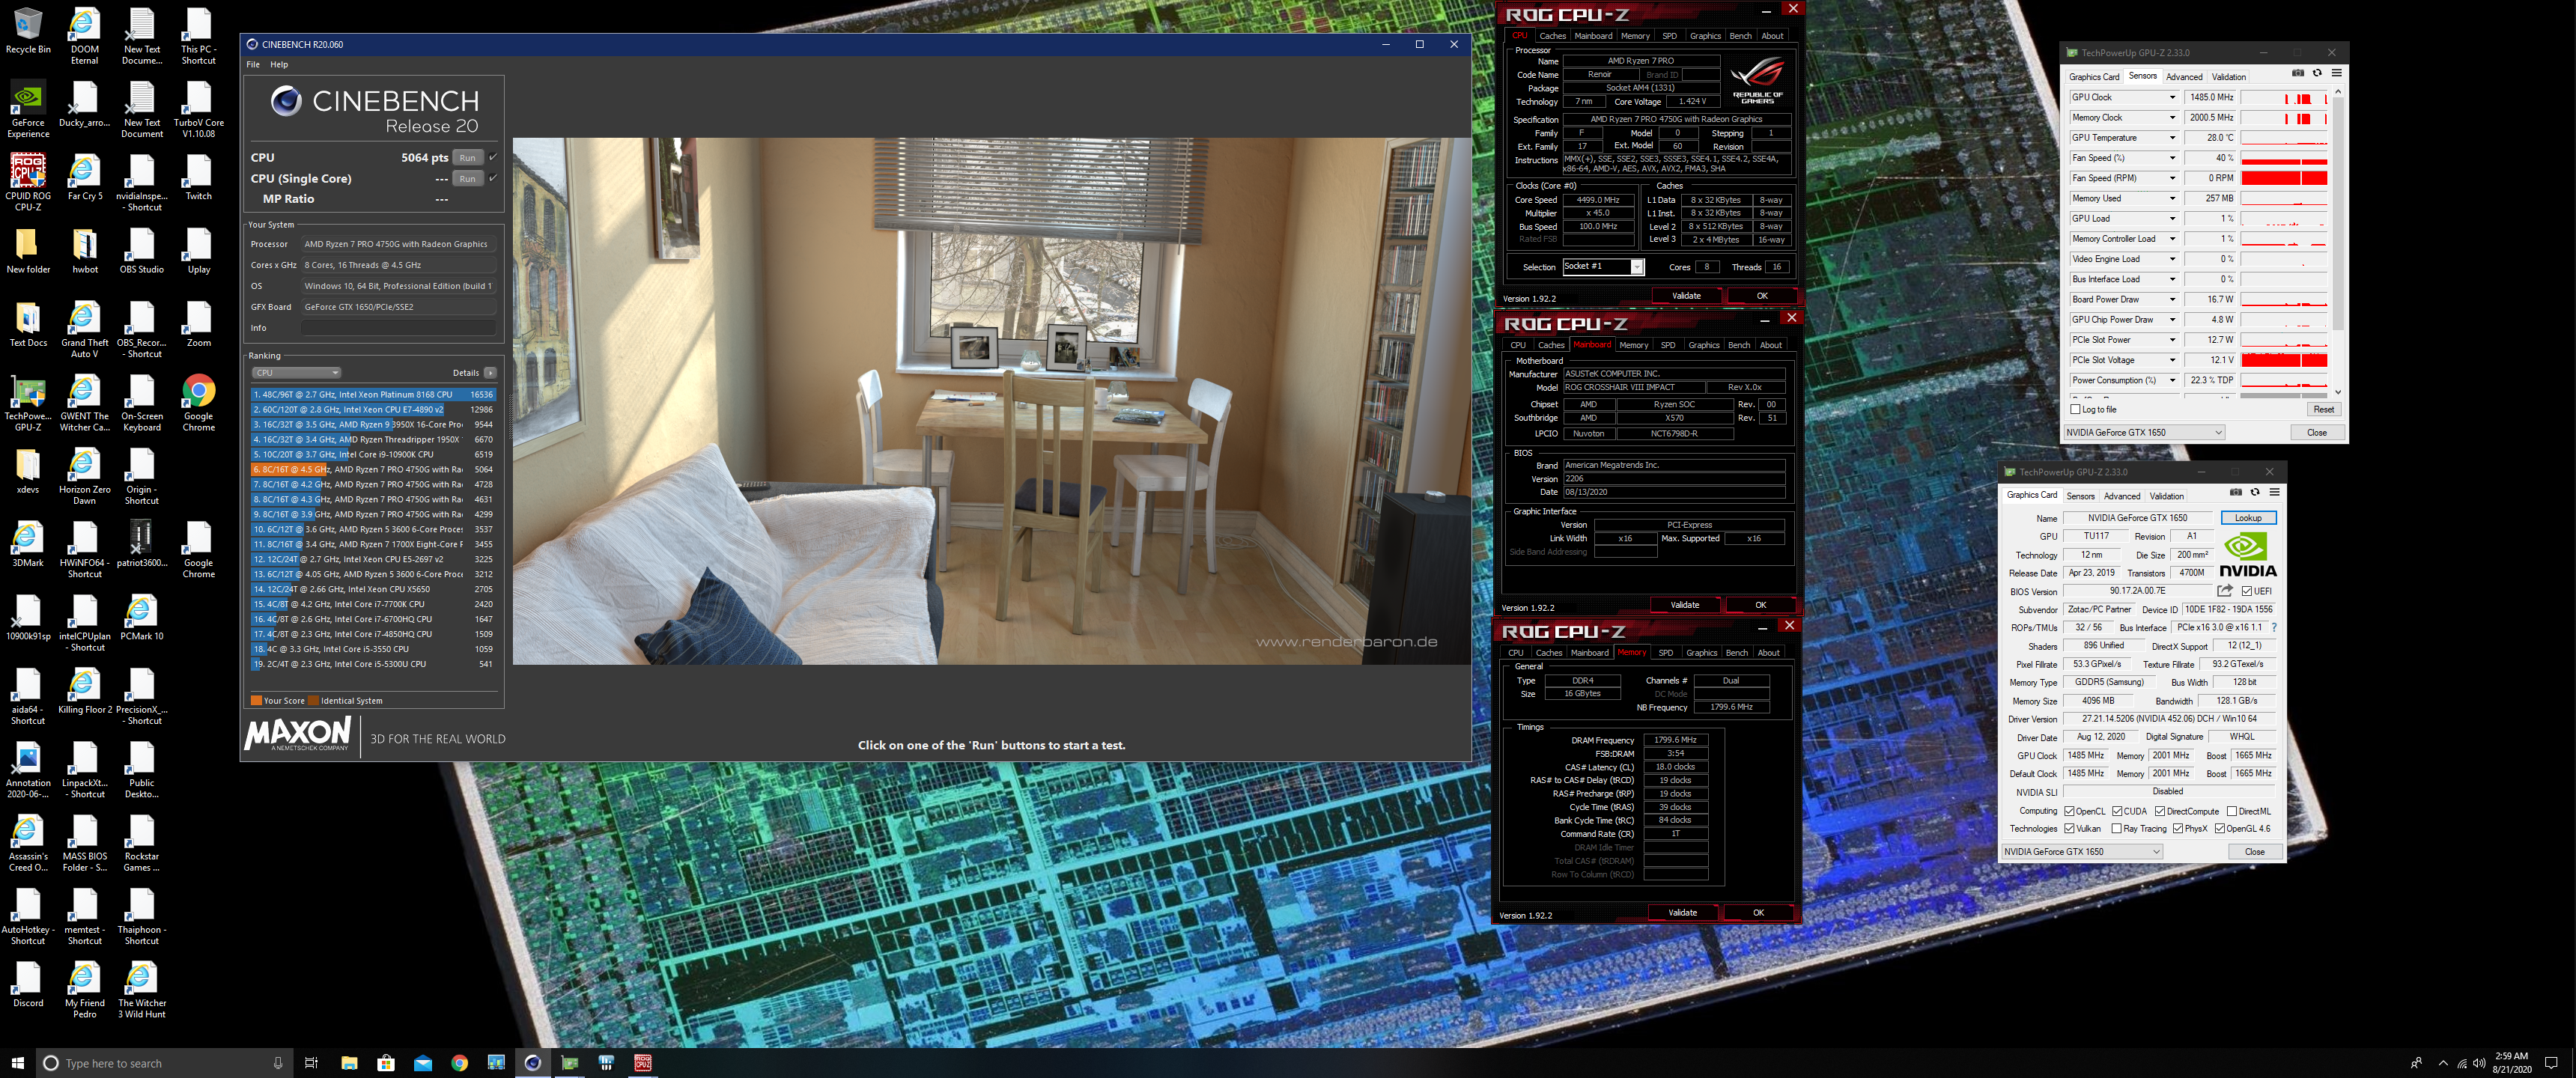
Task: Open the Google Chrome desktop icon beside On-Screen Keyboard
Action: click(198, 403)
